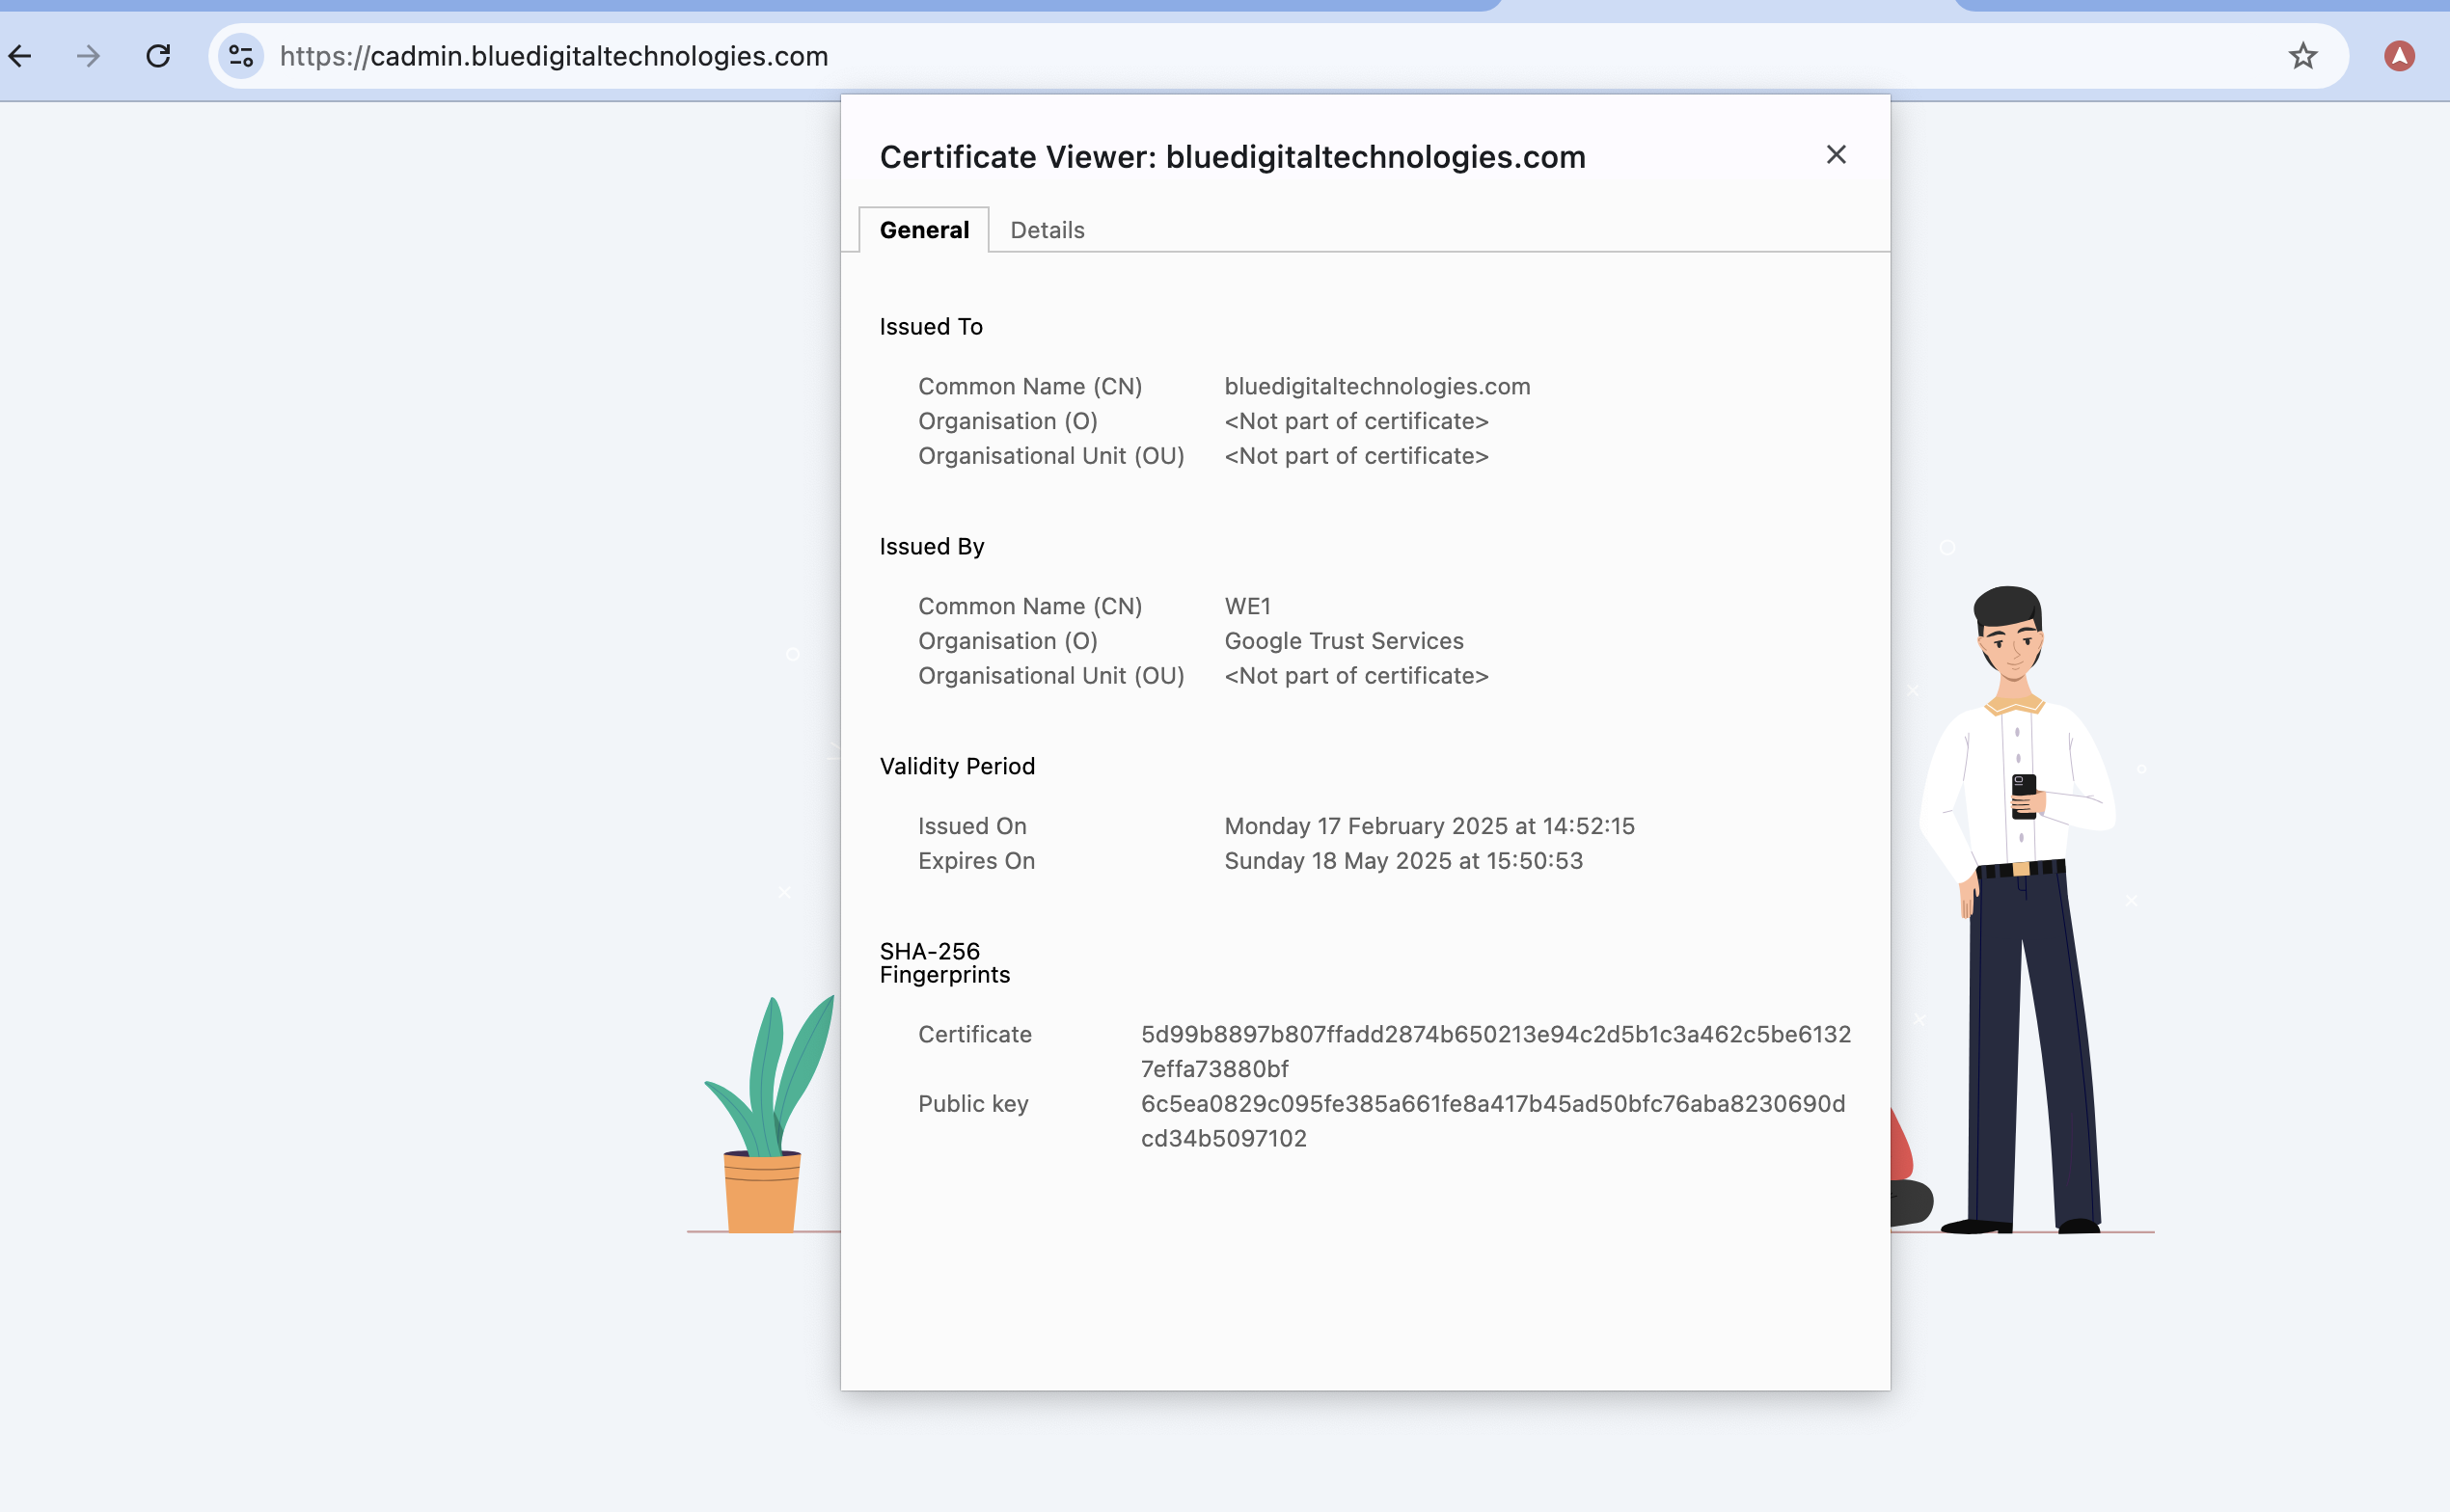Click the browser back arrow

[21, 56]
